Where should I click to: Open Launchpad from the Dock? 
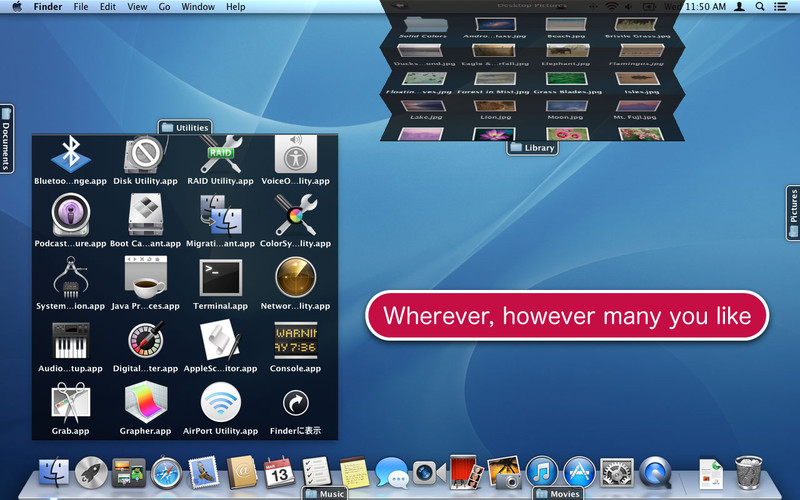tap(91, 472)
